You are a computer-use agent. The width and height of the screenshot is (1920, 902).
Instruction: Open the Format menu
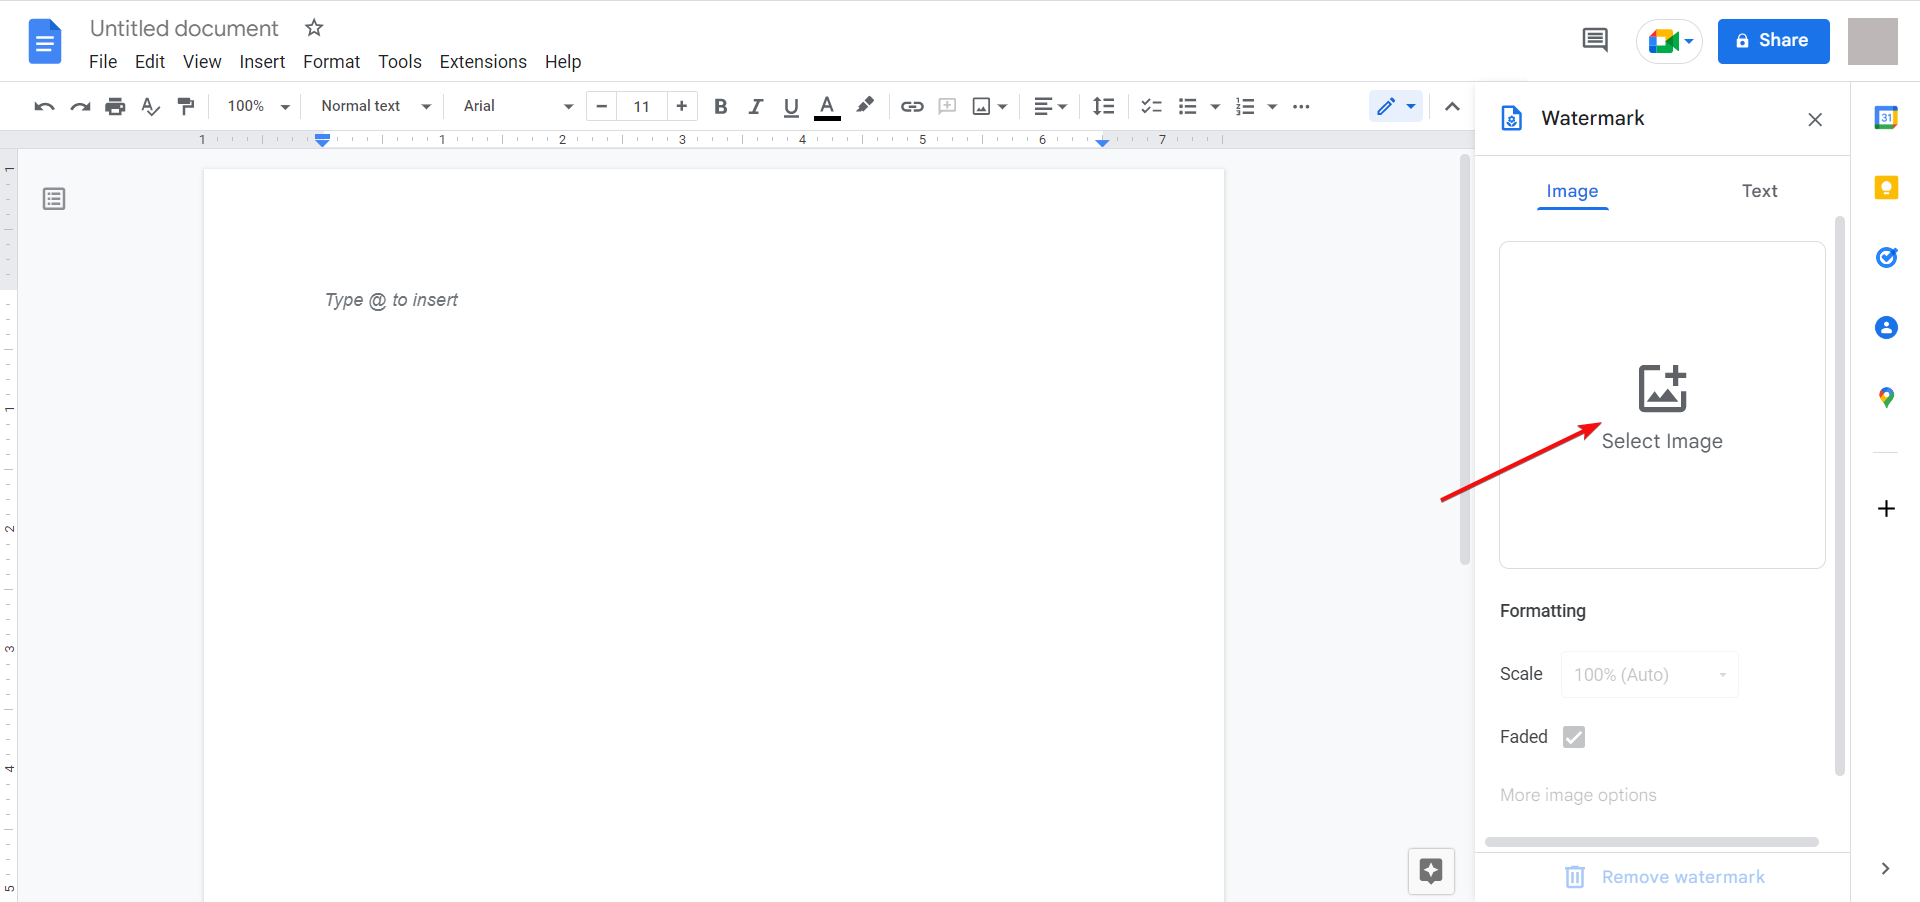331,62
